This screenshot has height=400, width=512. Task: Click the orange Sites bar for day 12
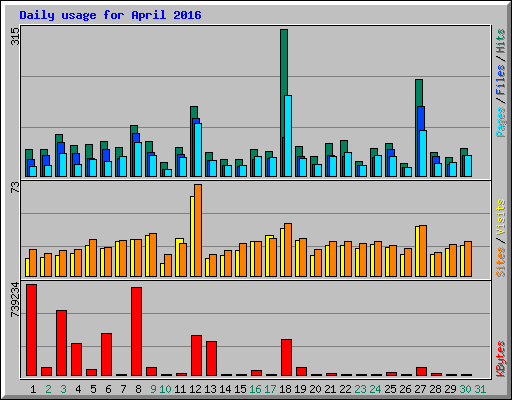(198, 231)
